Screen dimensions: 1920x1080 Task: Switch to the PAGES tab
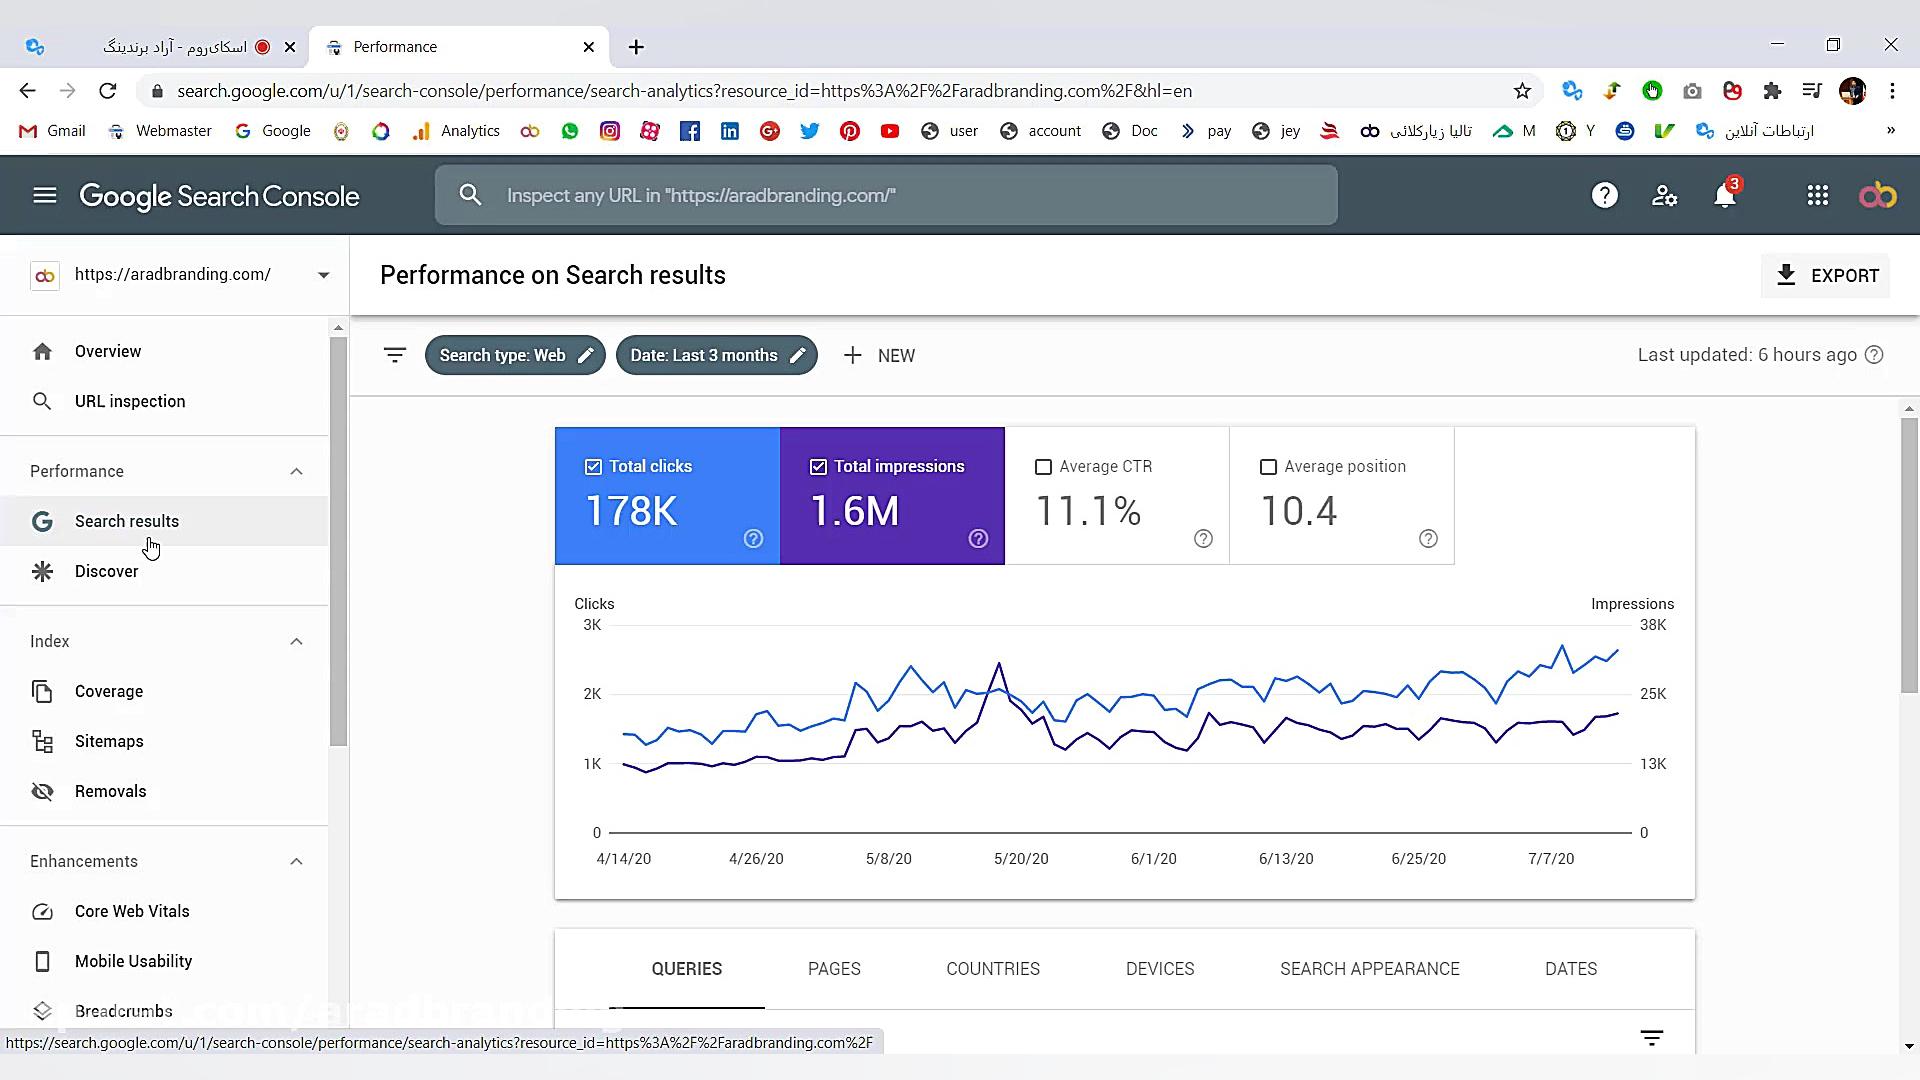click(833, 969)
